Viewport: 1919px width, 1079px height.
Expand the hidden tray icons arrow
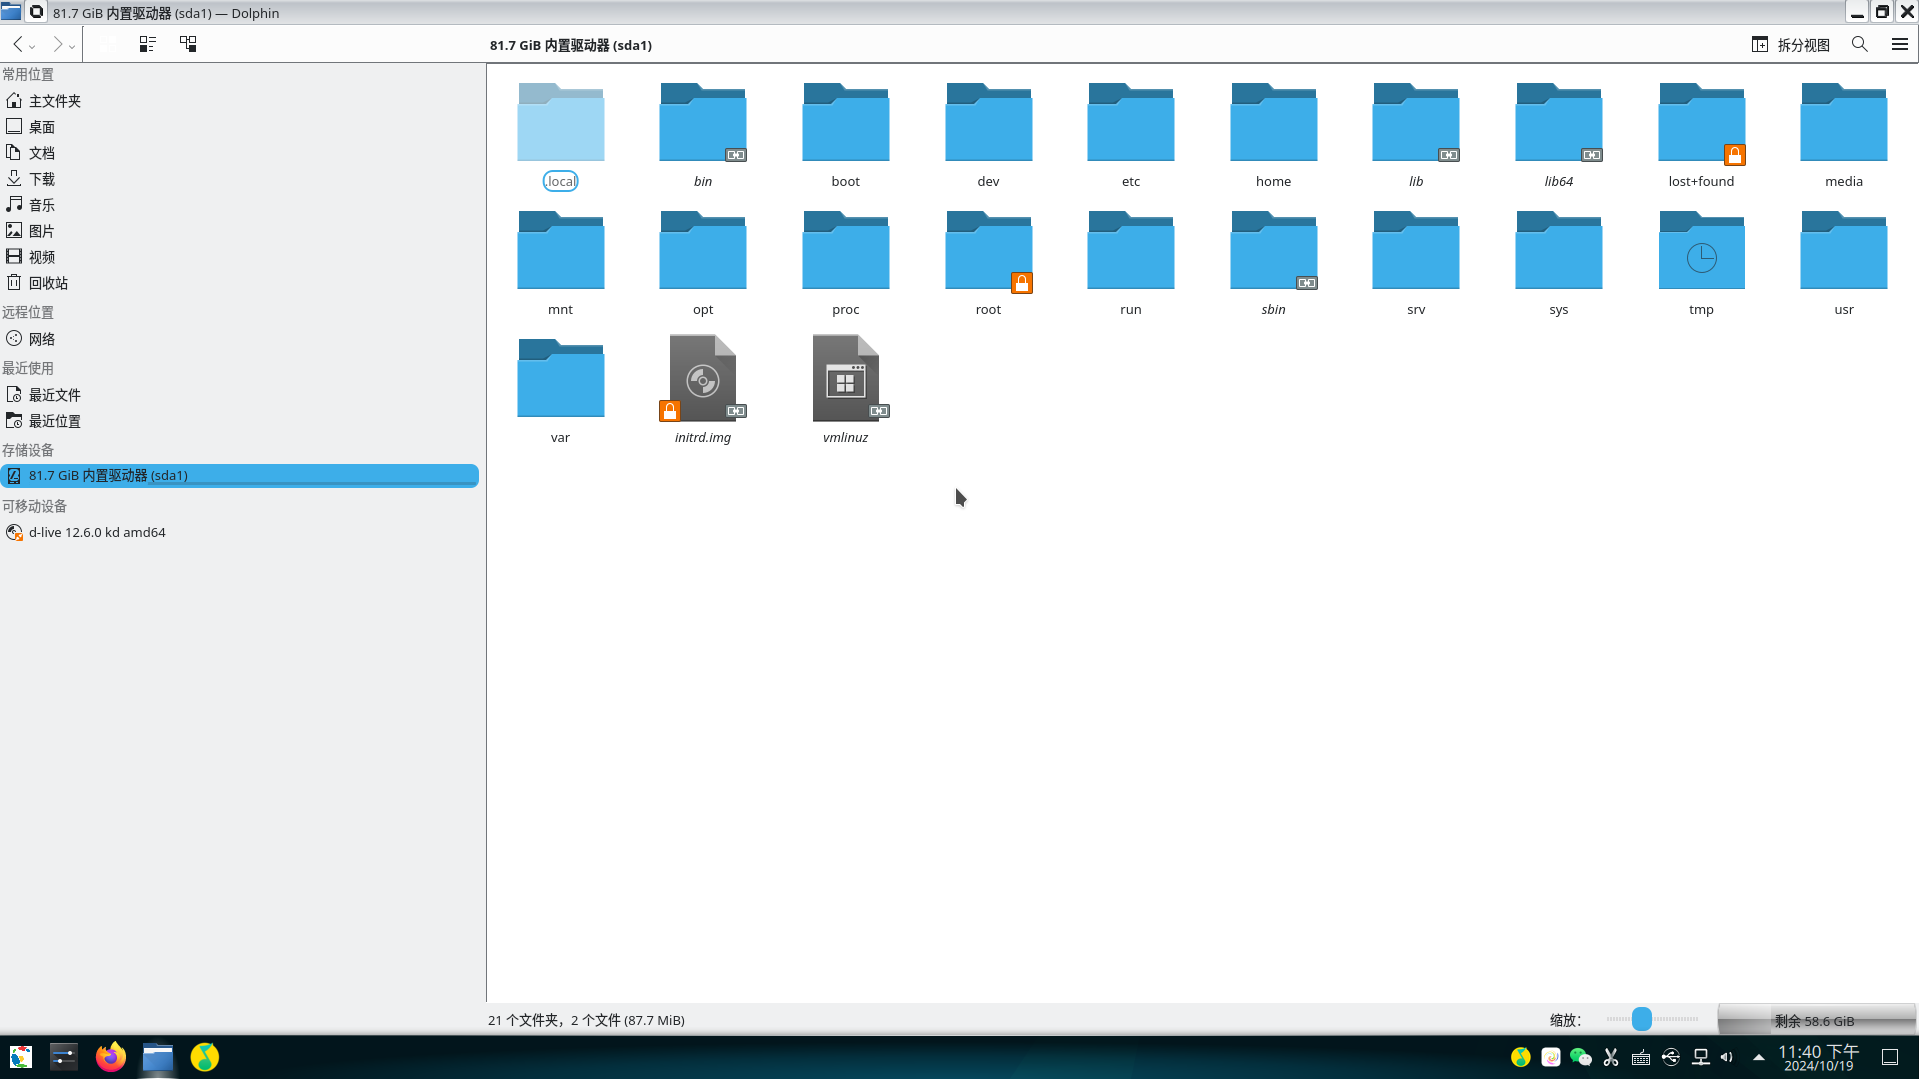[x=1759, y=1057]
